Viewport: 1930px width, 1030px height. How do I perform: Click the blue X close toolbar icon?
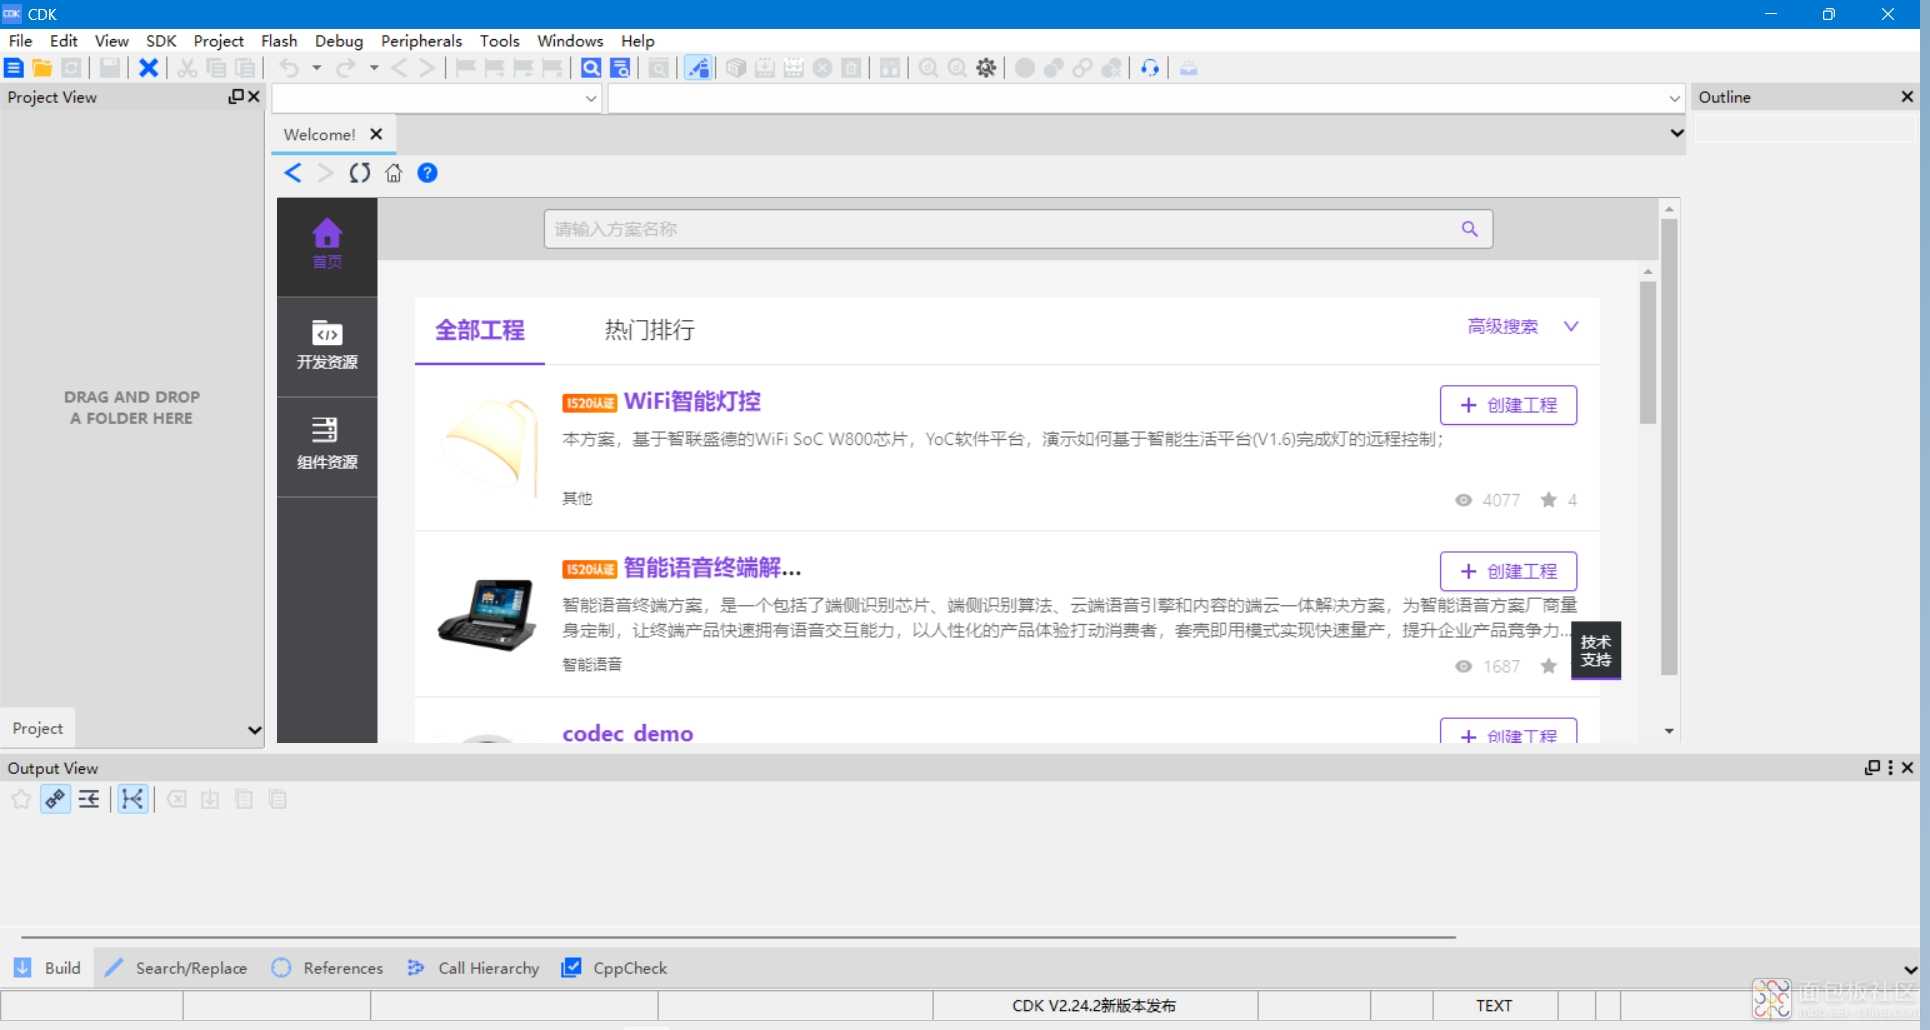(x=149, y=68)
